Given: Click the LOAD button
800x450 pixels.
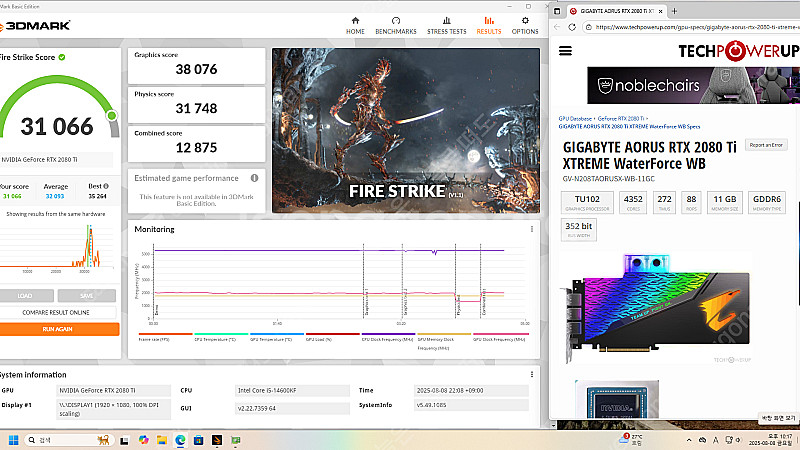Looking at the screenshot, I should pos(26,295).
